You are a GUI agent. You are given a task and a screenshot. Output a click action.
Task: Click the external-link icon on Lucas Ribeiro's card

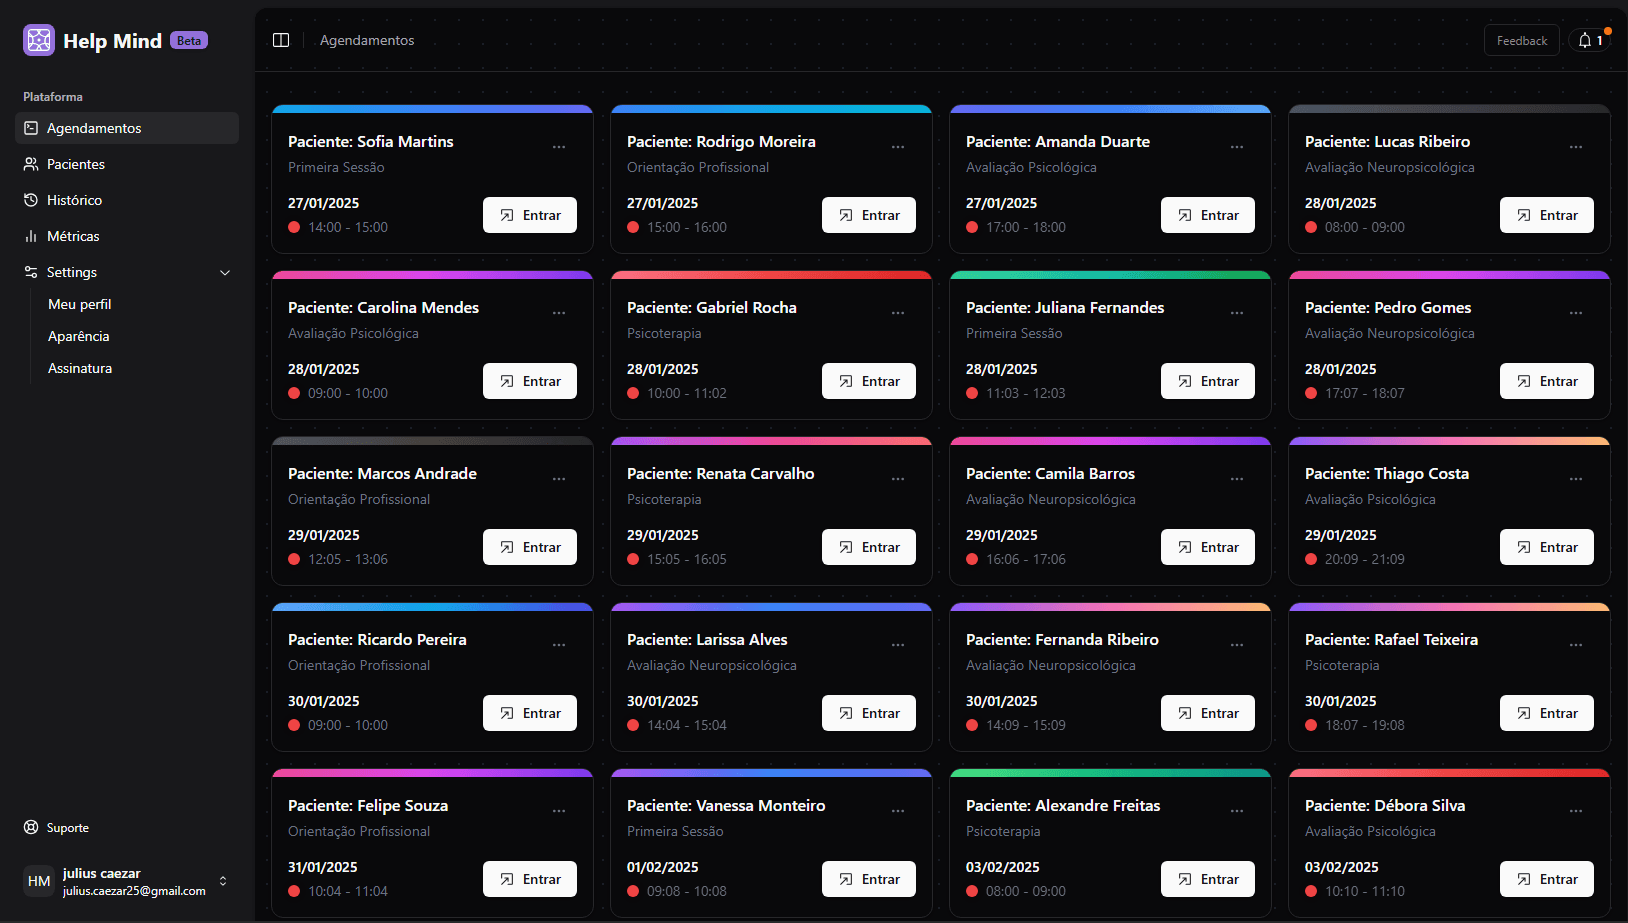(1523, 214)
